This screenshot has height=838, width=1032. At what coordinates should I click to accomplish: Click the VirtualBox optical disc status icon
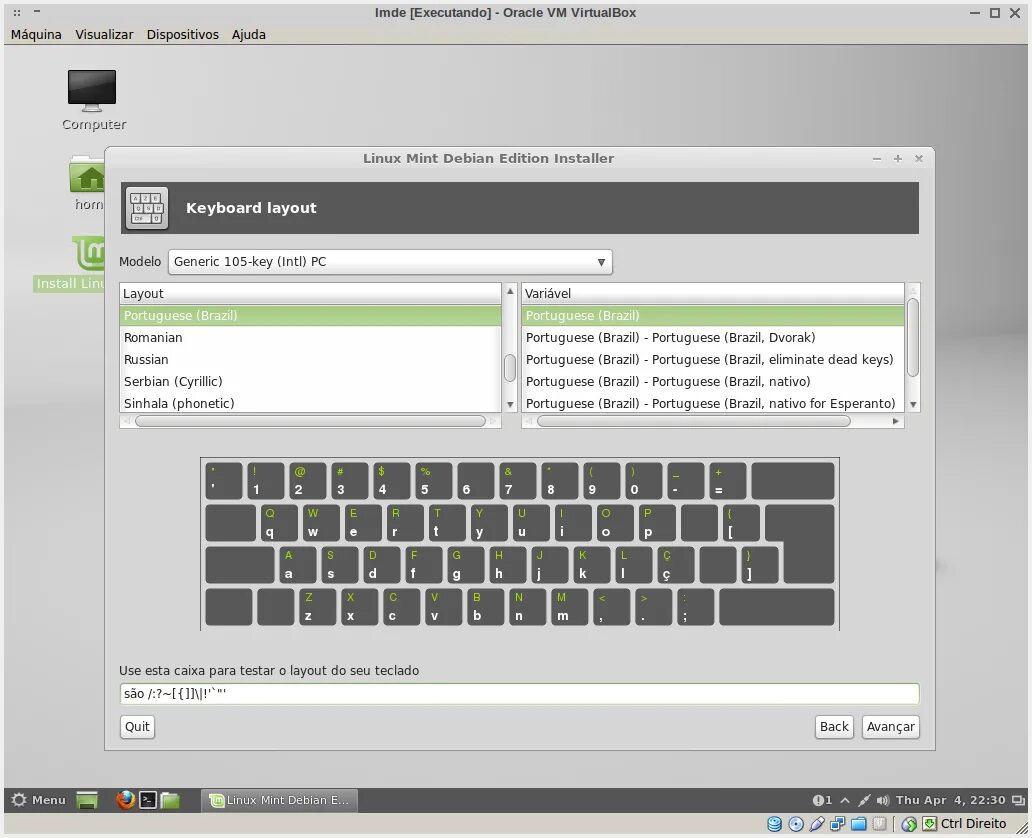pos(796,824)
